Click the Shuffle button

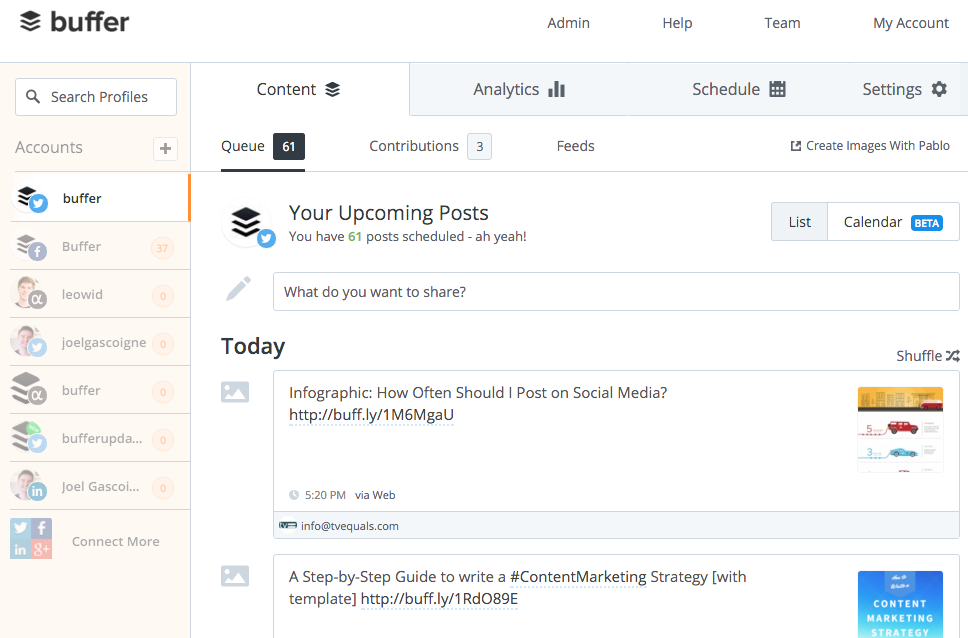click(928, 356)
